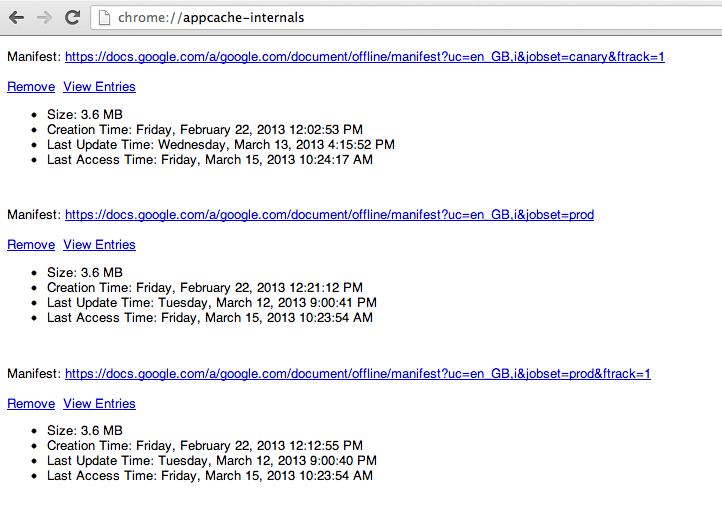Remove the canary manifest appcache
Viewport: 722px width, 512px height.
[31, 87]
